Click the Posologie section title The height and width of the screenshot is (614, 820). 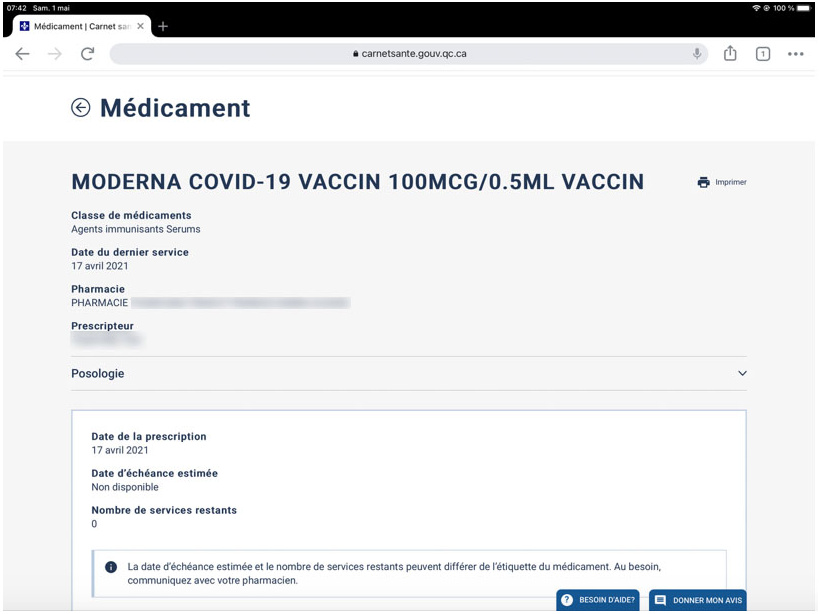click(98, 374)
